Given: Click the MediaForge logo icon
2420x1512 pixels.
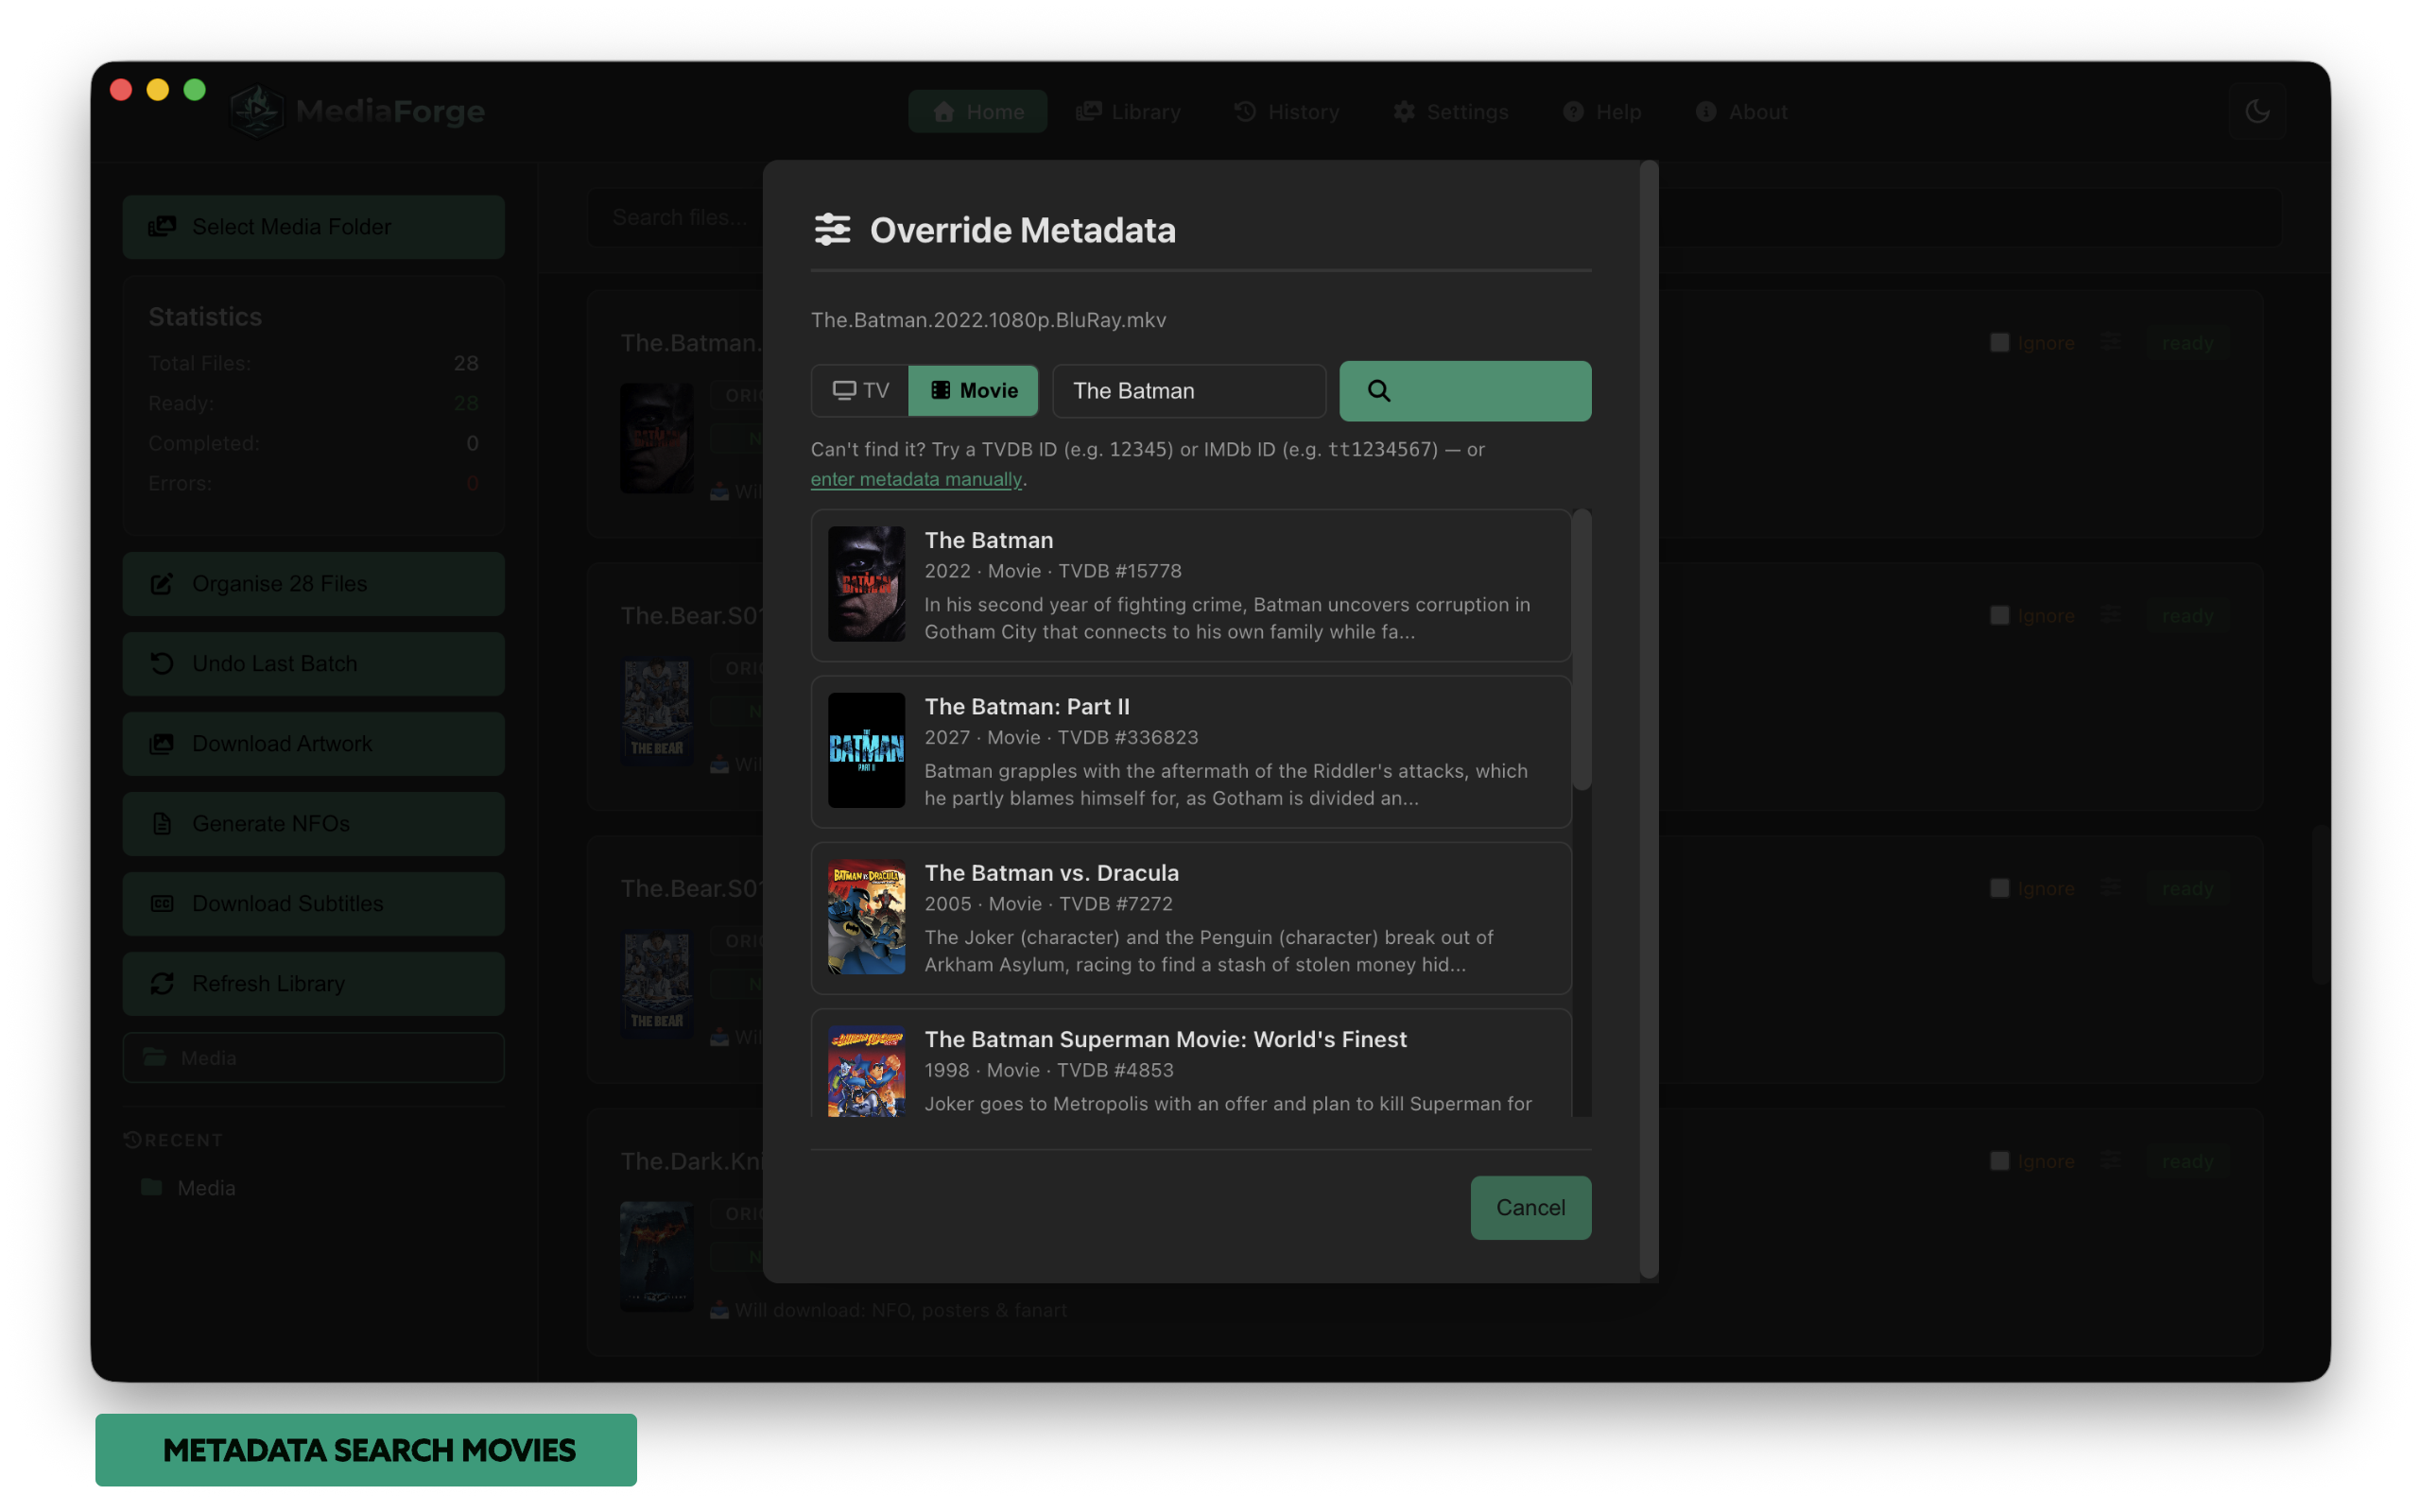Looking at the screenshot, I should 257,111.
